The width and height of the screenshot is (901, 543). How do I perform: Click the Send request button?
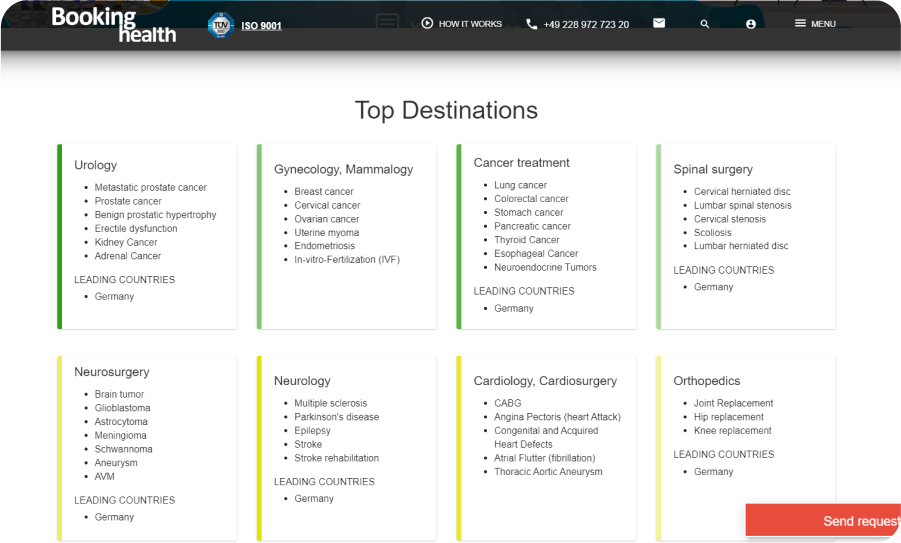coord(823,521)
